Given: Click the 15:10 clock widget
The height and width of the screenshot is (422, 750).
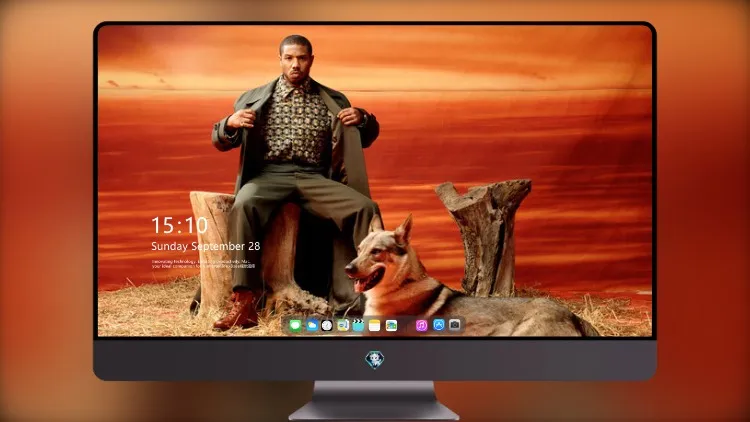Looking at the screenshot, I should (179, 225).
